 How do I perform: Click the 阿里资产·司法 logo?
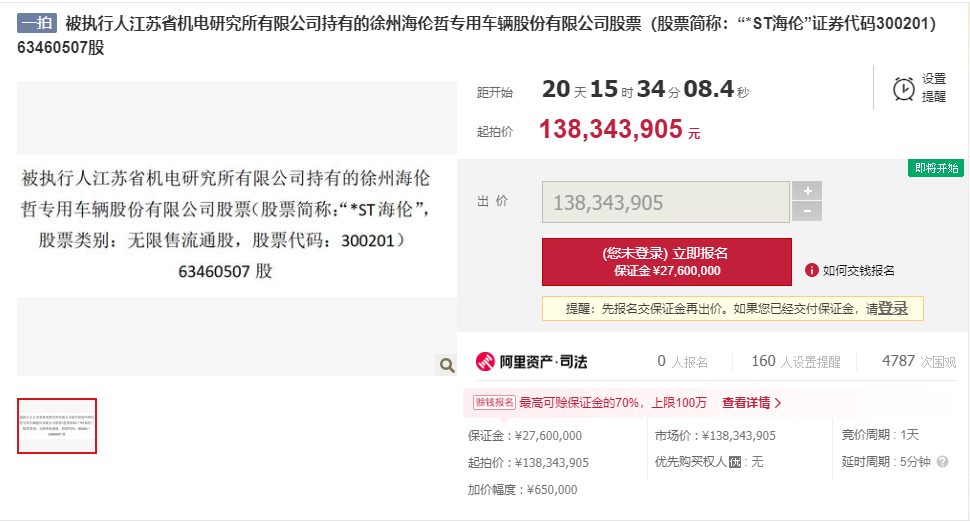(x=531, y=362)
